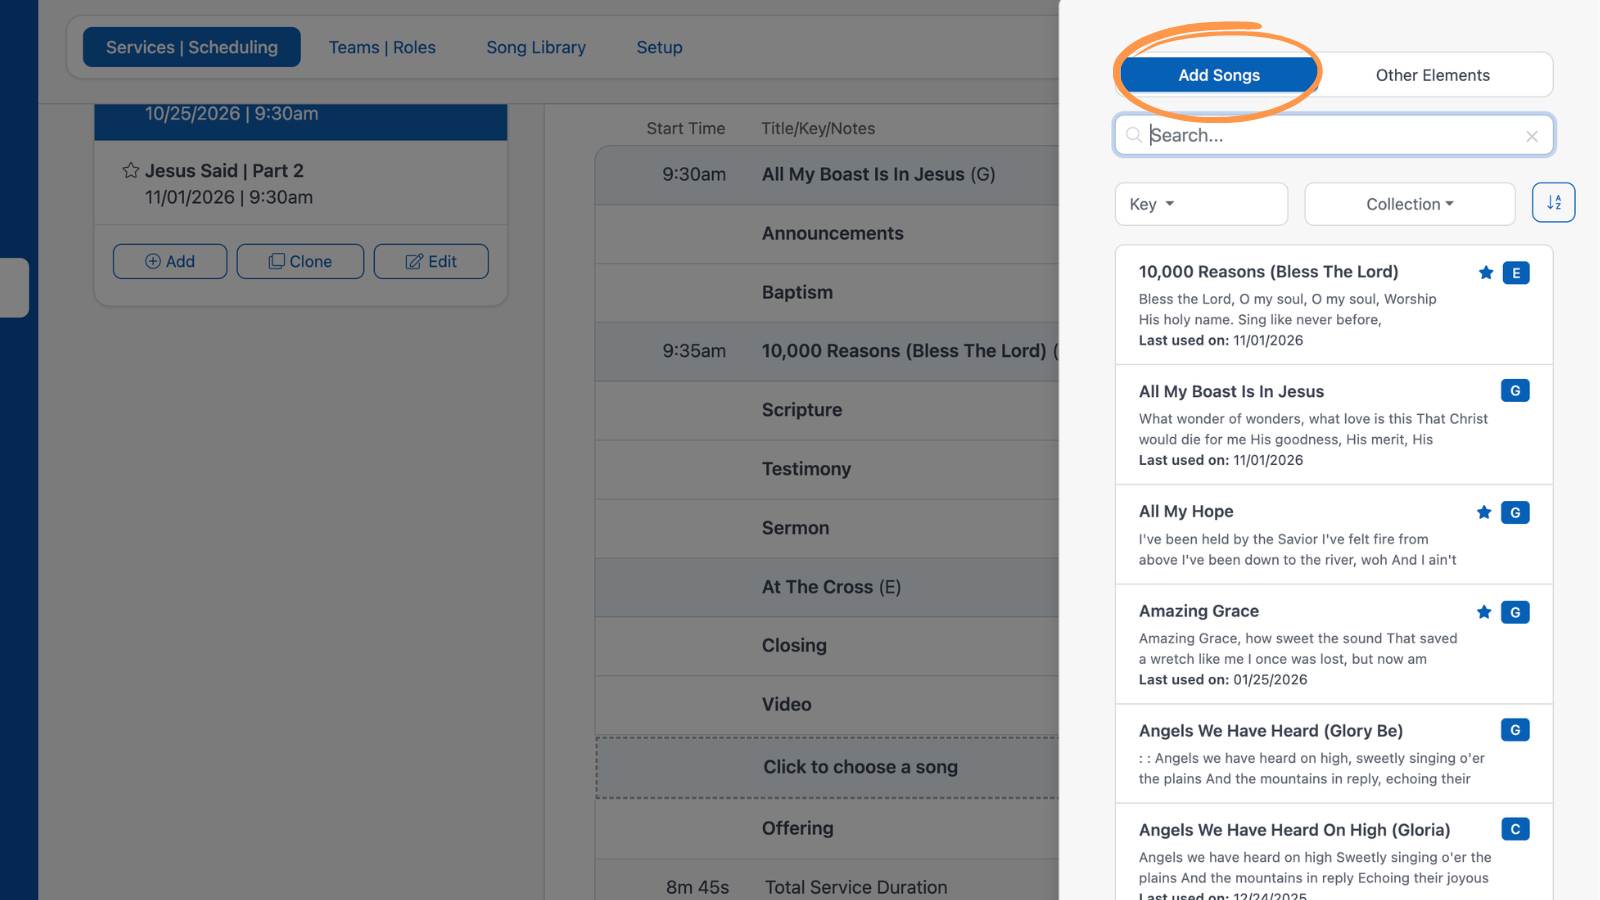Screen dimensions: 1600x900
Task: Click the C key badge on Gloria song
Action: 1515,829
